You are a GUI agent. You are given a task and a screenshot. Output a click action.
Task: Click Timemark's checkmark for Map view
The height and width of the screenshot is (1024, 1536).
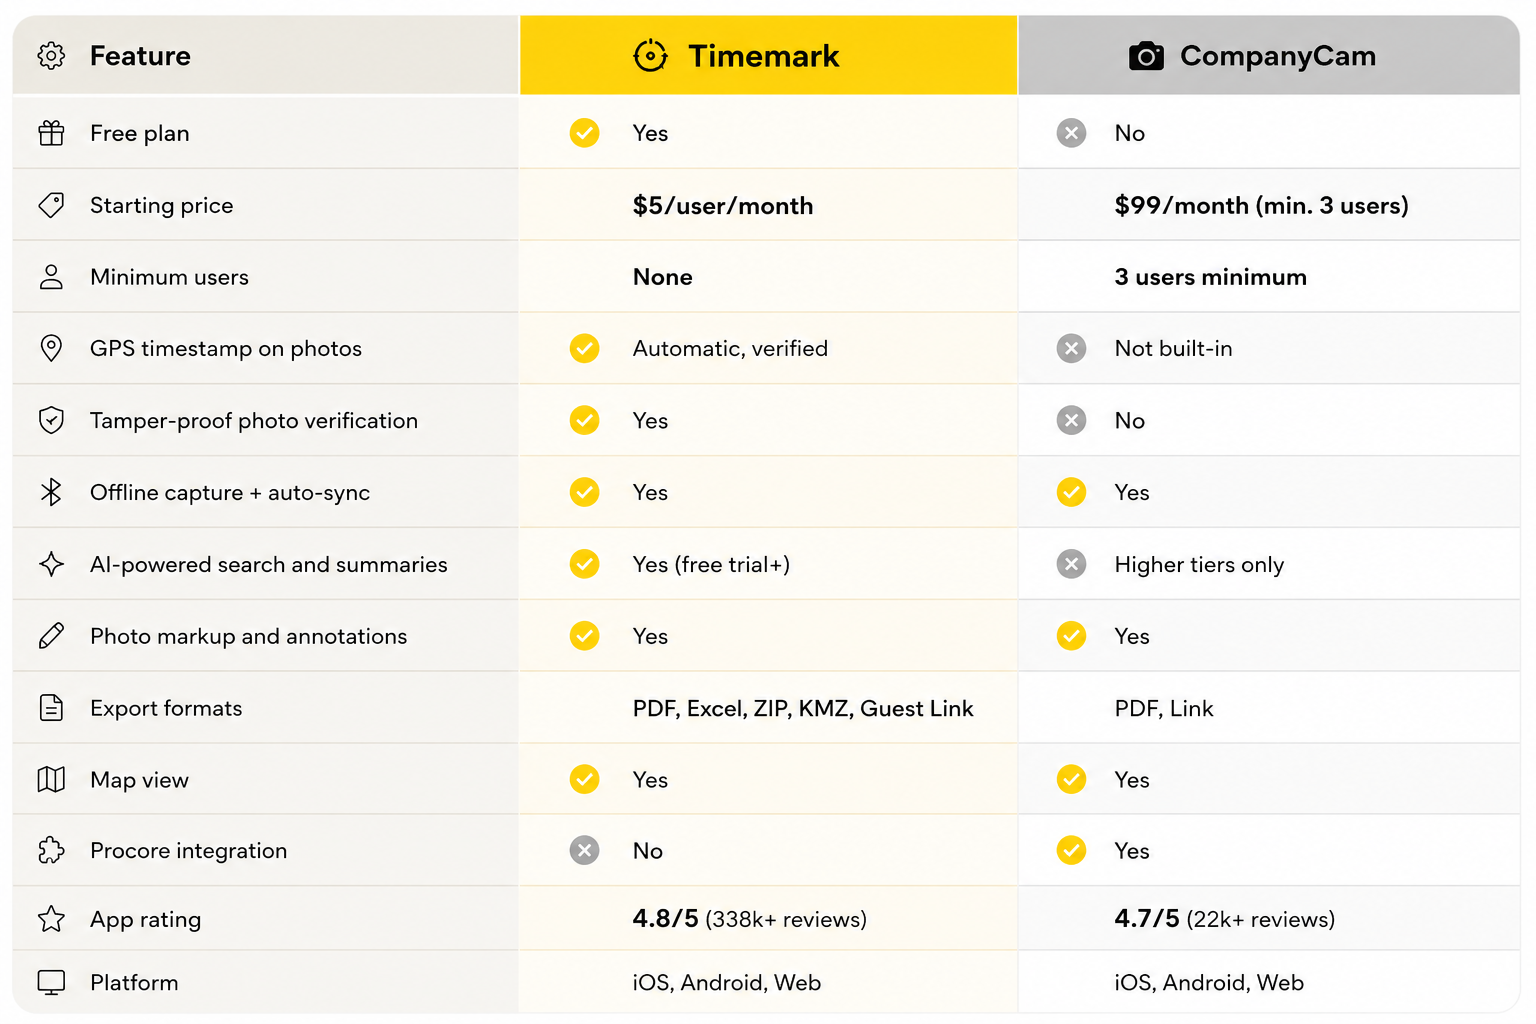tap(584, 779)
